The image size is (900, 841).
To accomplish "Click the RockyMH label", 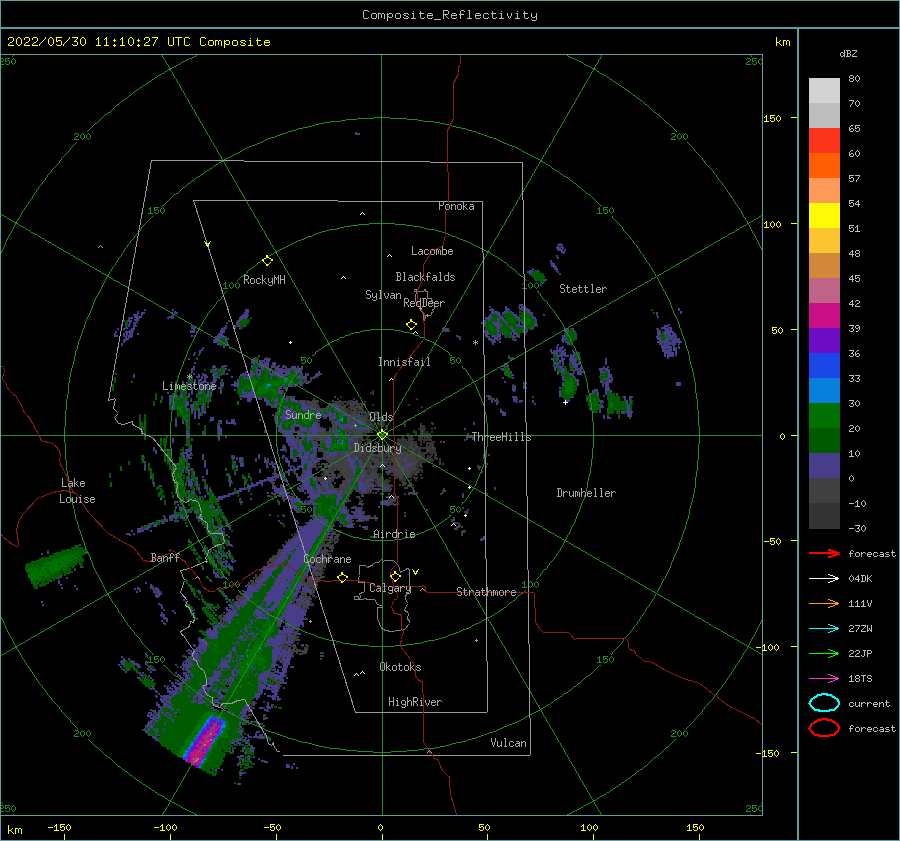I will [264, 280].
